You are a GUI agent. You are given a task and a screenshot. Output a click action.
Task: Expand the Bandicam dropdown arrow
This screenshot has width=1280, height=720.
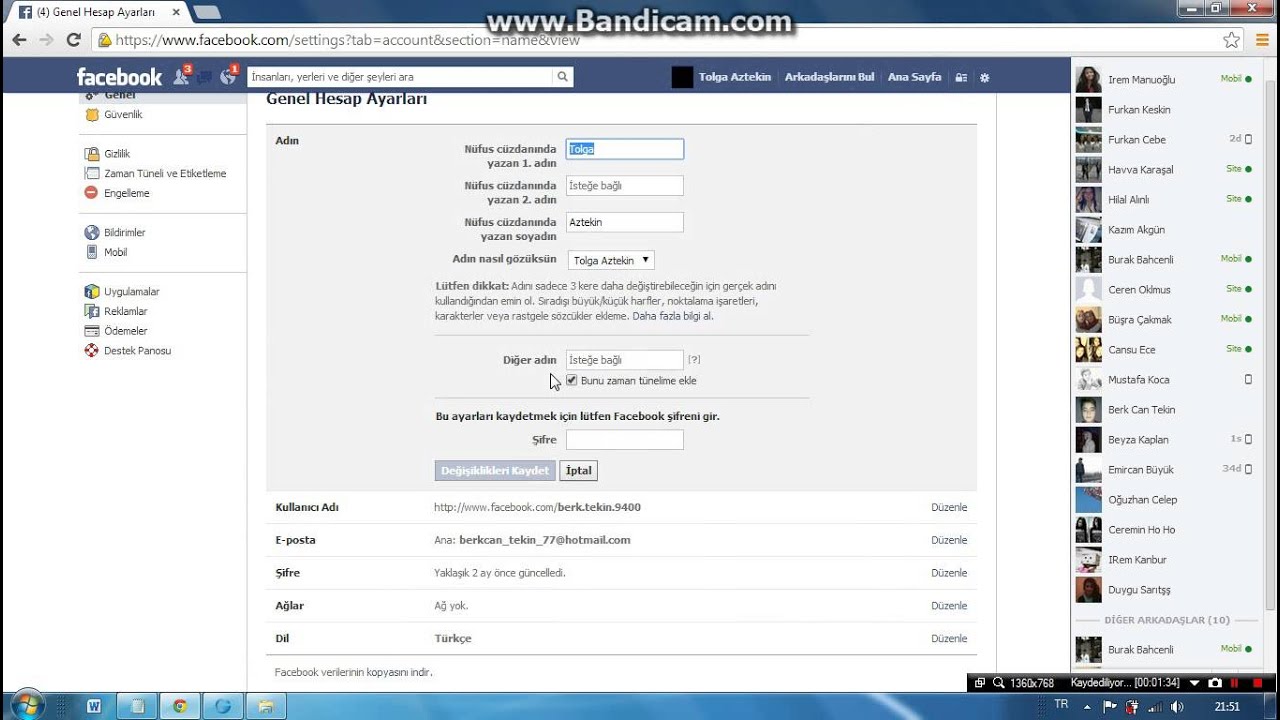[1194, 683]
